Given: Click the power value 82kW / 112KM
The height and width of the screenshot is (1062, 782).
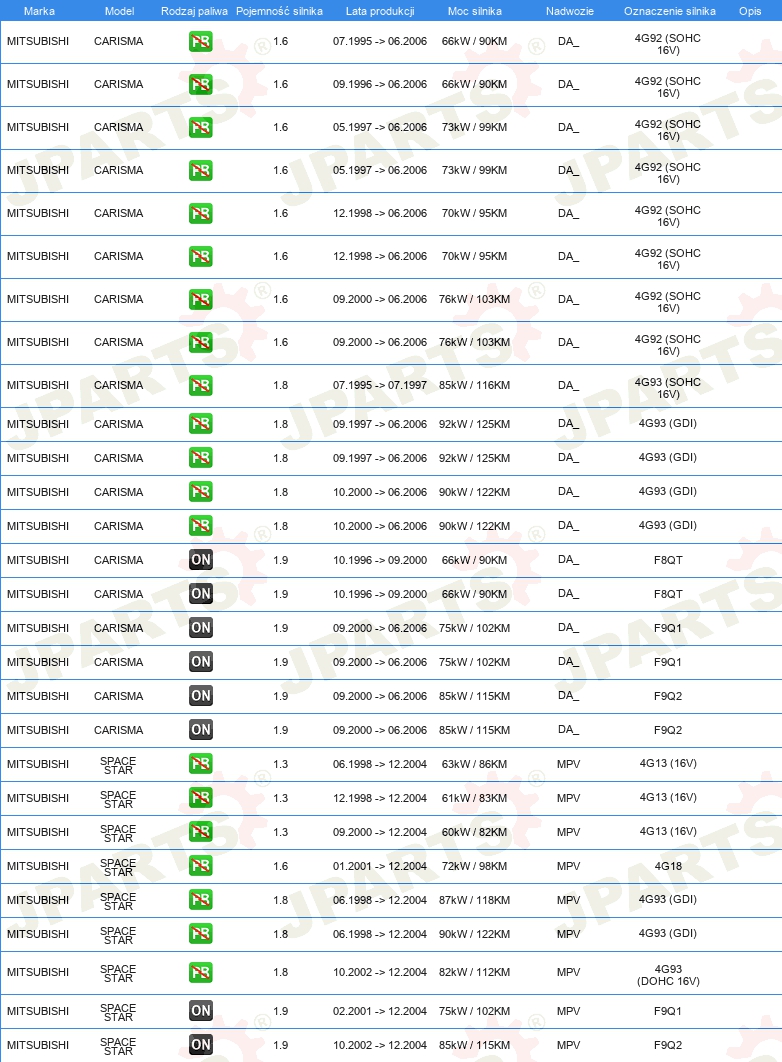Looking at the screenshot, I should [x=475, y=972].
